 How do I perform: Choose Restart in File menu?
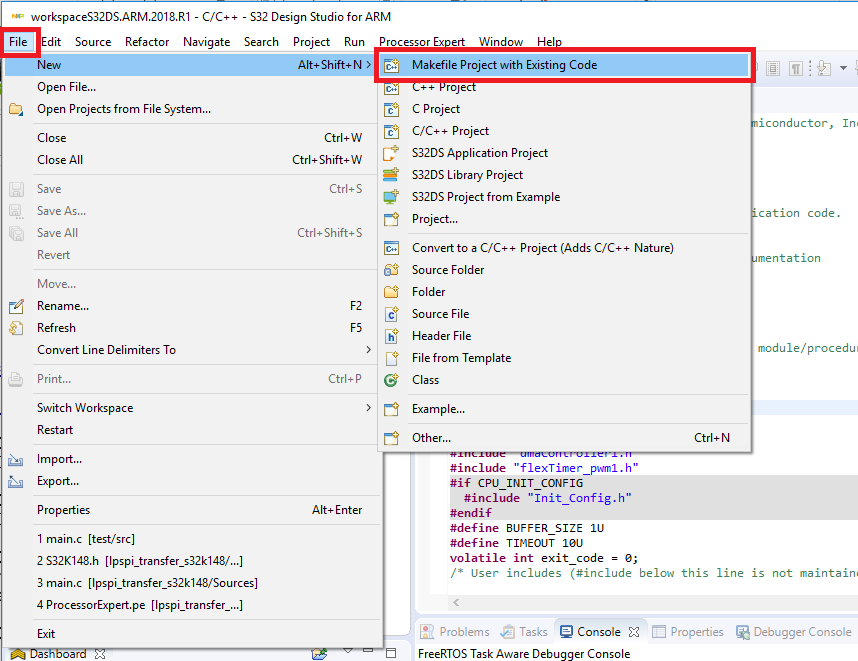coord(192,430)
